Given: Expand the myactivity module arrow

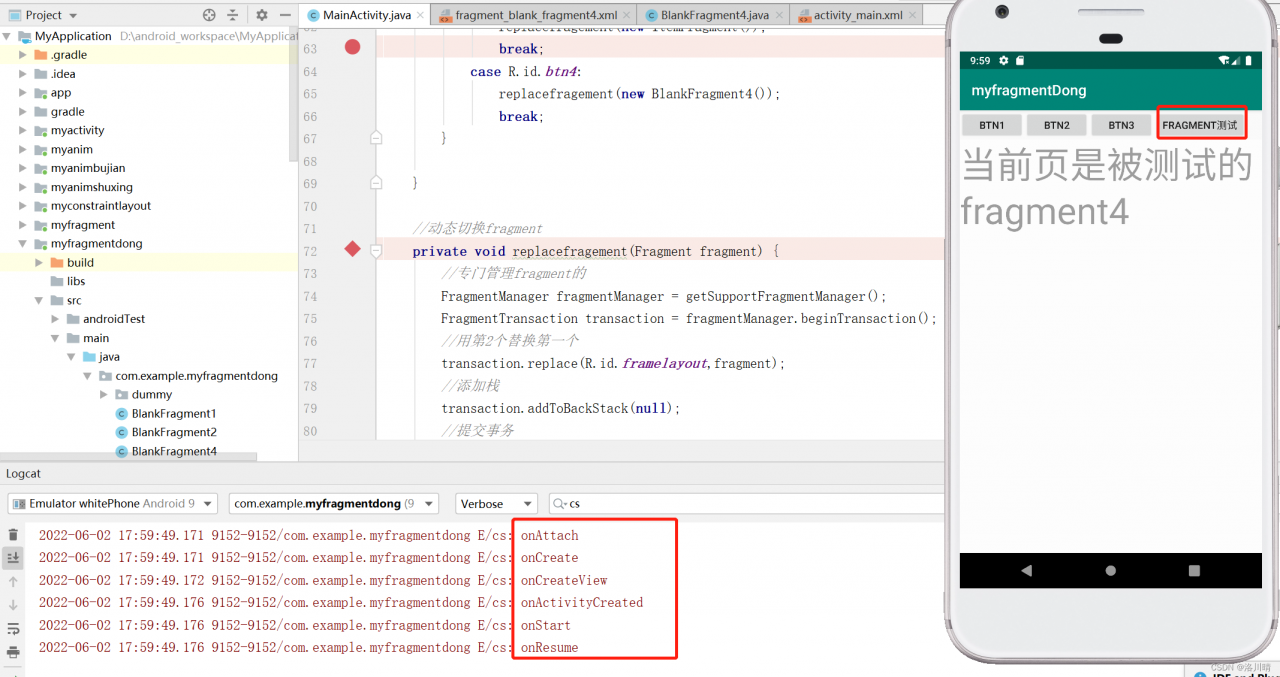Looking at the screenshot, I should (x=23, y=131).
